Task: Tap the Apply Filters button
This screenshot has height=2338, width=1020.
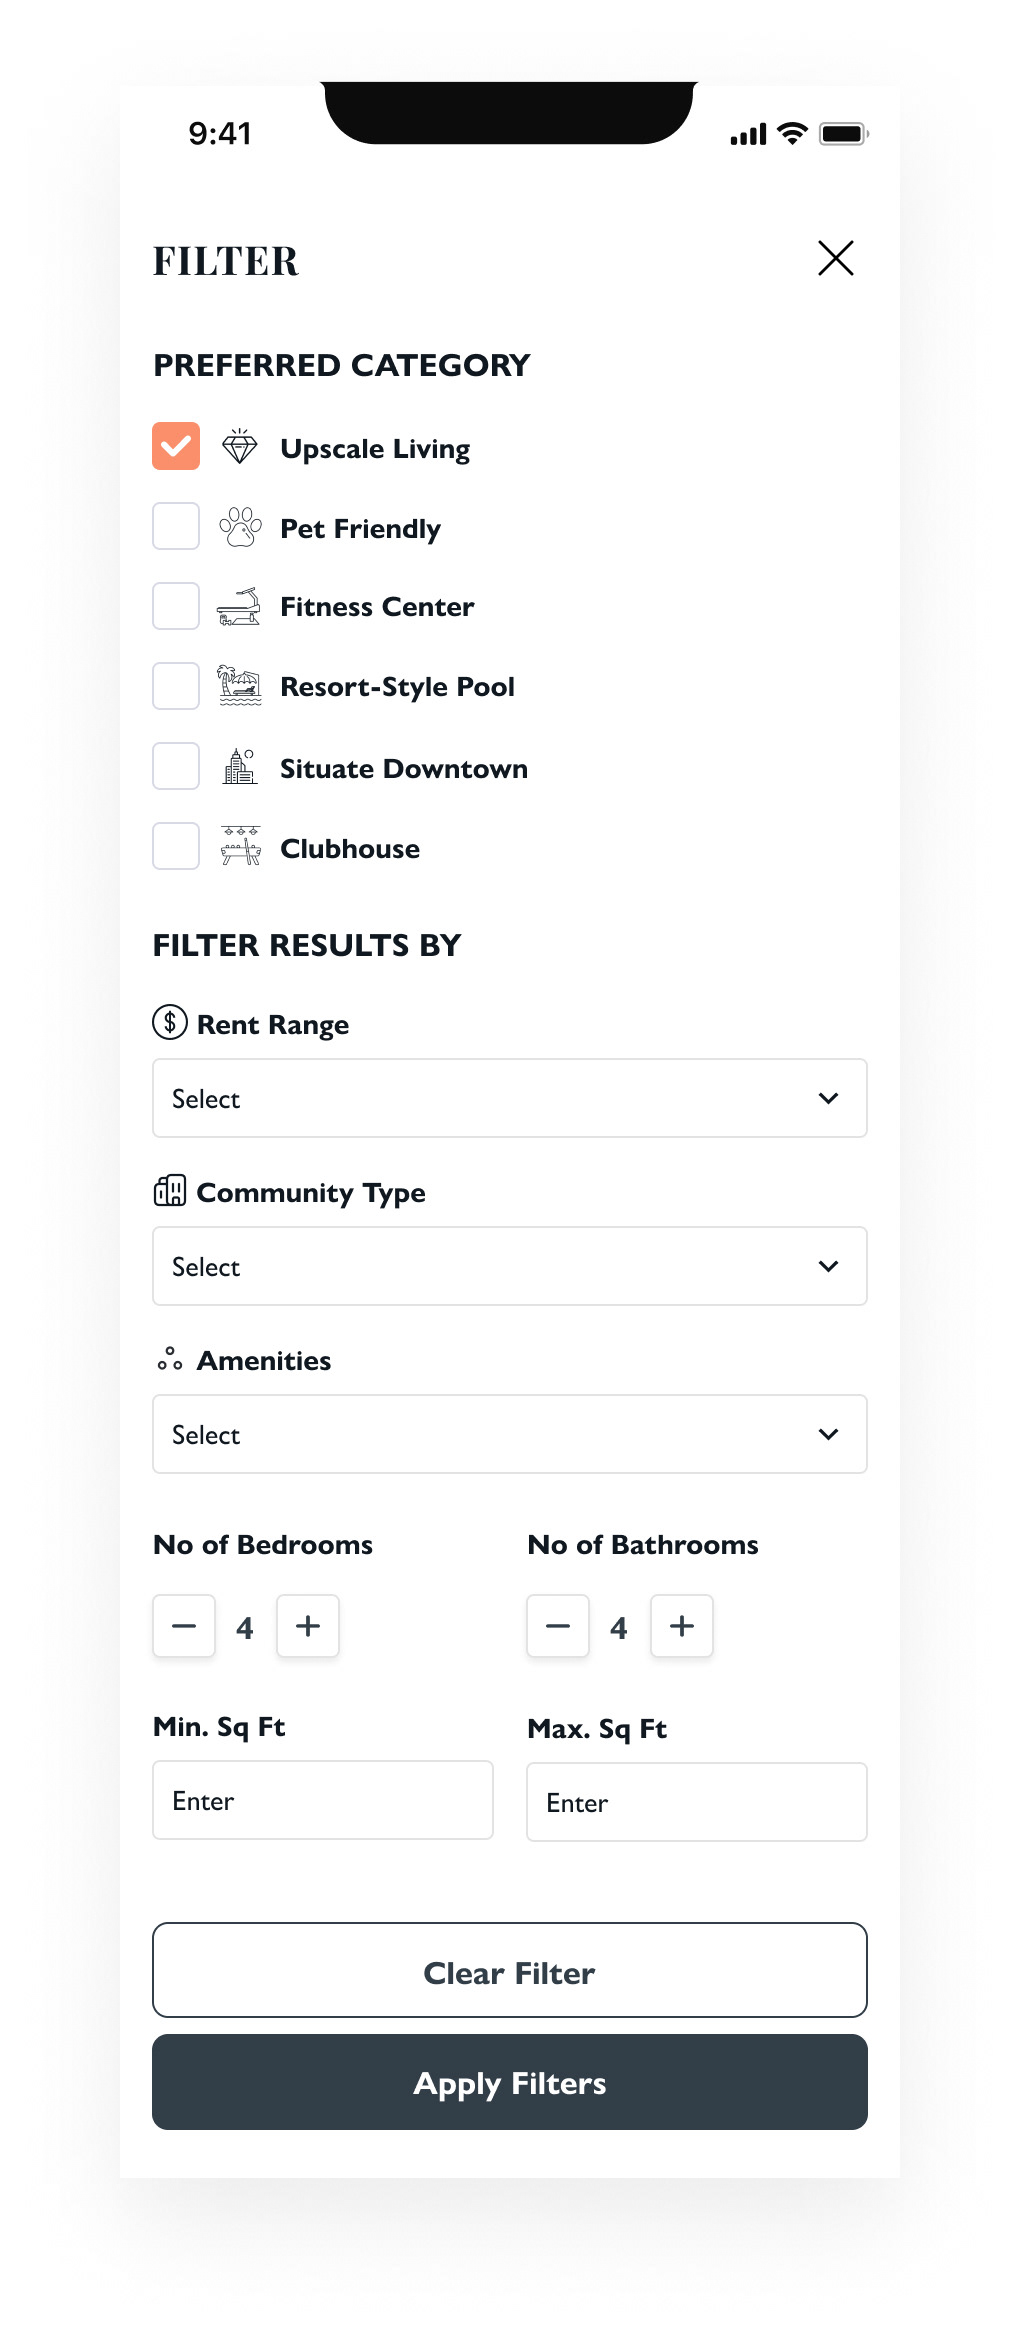Action: point(509,2082)
